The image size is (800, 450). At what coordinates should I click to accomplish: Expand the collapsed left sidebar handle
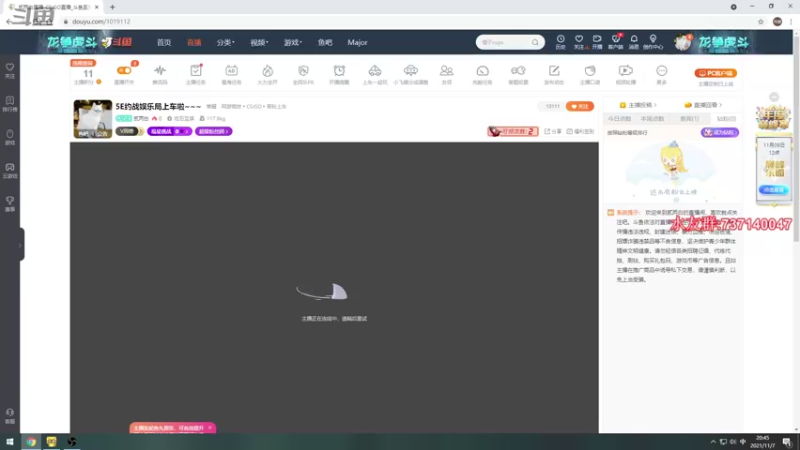tap(20, 245)
